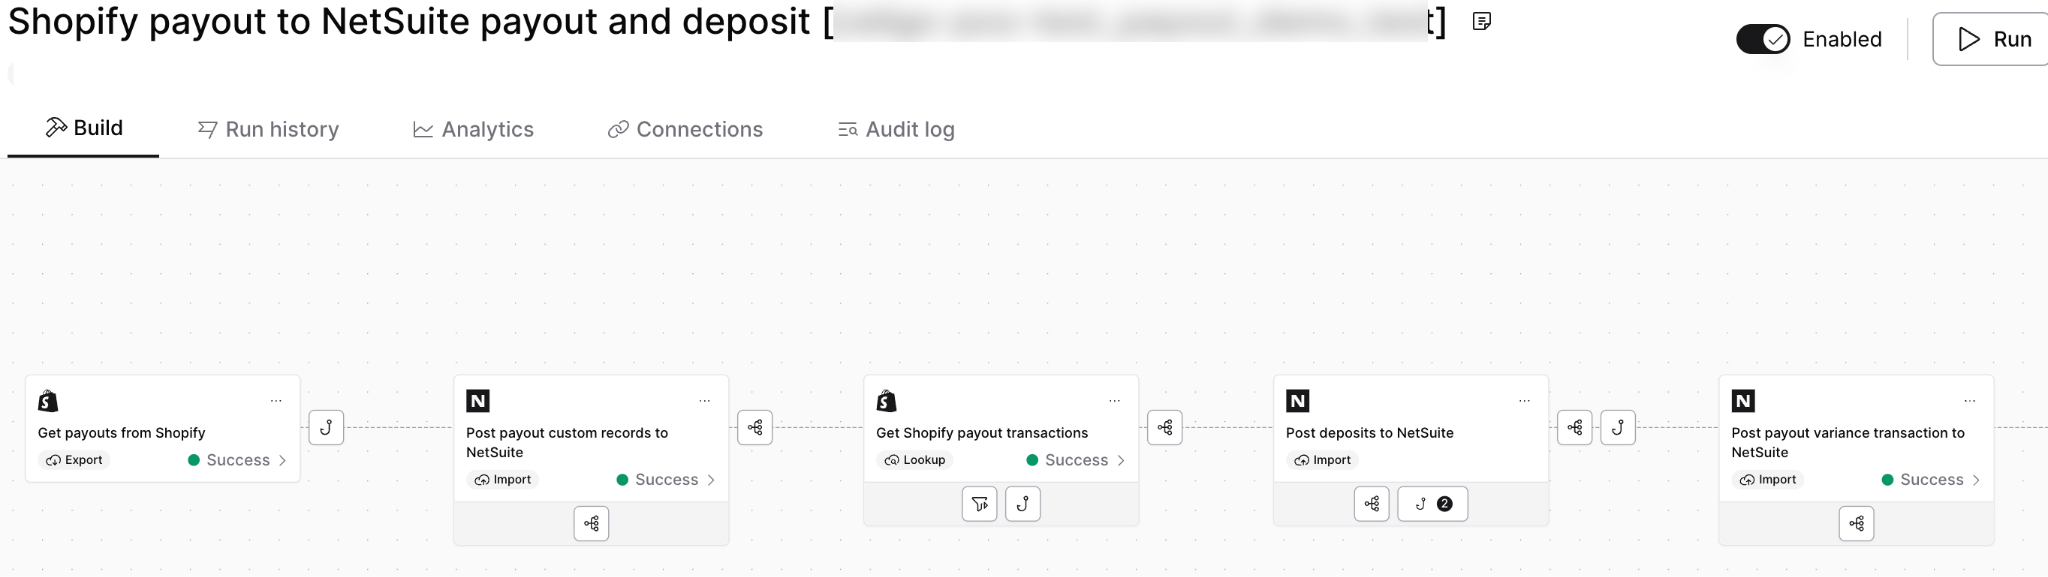
Task: Expand Success status on Get payouts from Shopify
Action: tap(238, 460)
